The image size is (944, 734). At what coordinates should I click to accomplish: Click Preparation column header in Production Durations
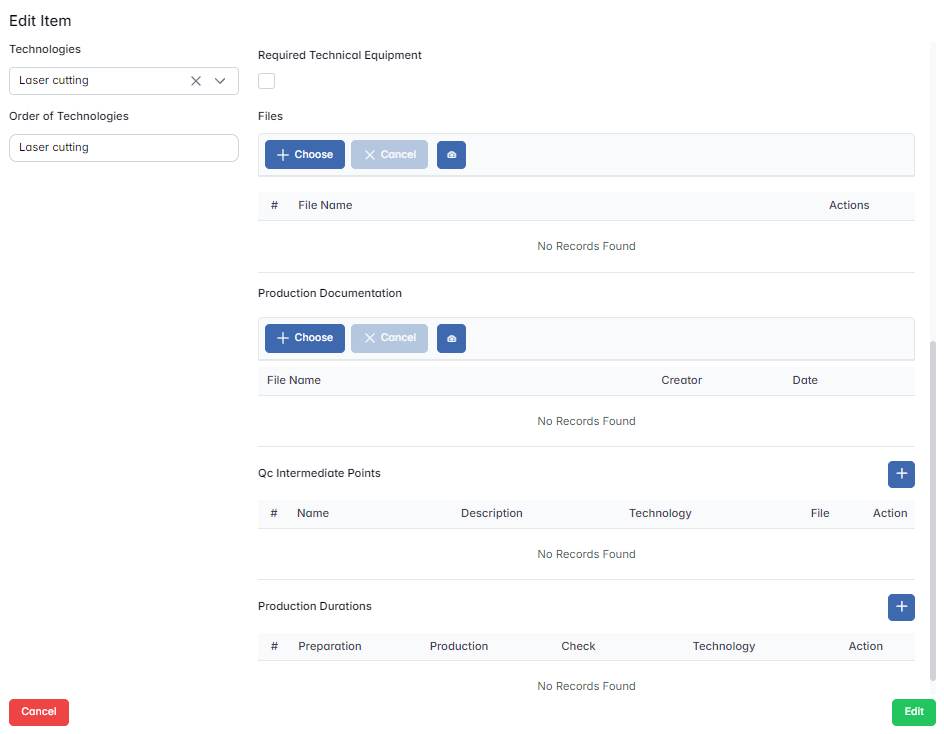pos(329,646)
